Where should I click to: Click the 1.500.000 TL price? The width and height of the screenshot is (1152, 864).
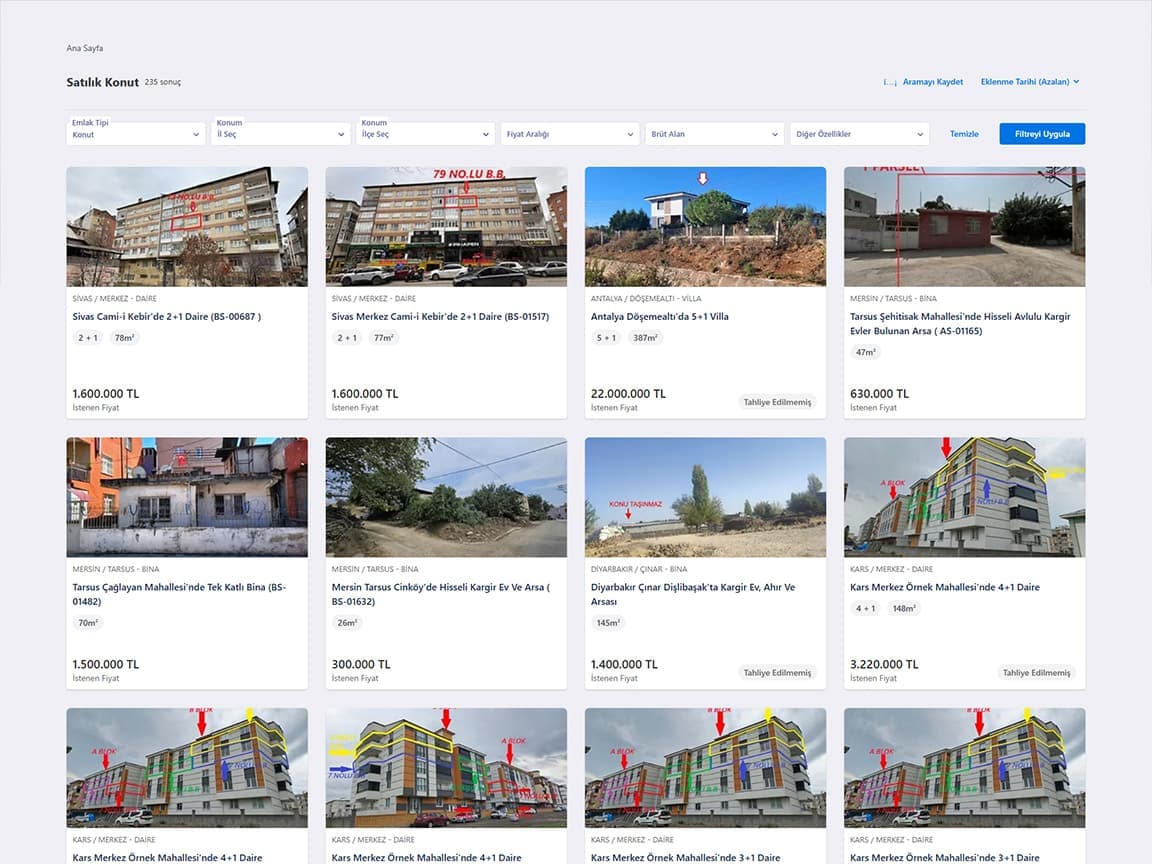coord(106,664)
